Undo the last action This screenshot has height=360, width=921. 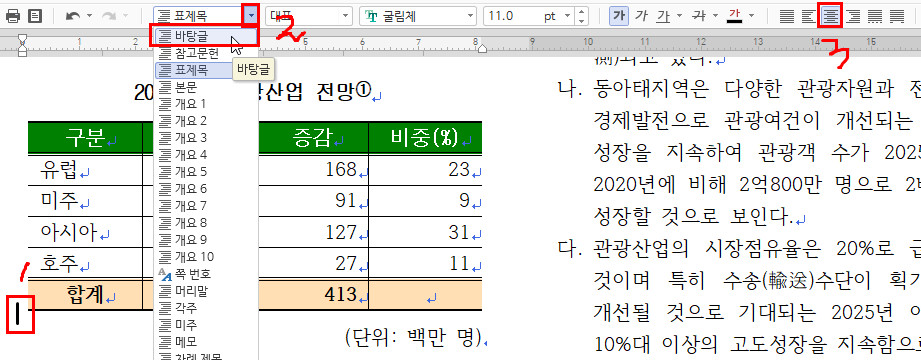(x=73, y=16)
